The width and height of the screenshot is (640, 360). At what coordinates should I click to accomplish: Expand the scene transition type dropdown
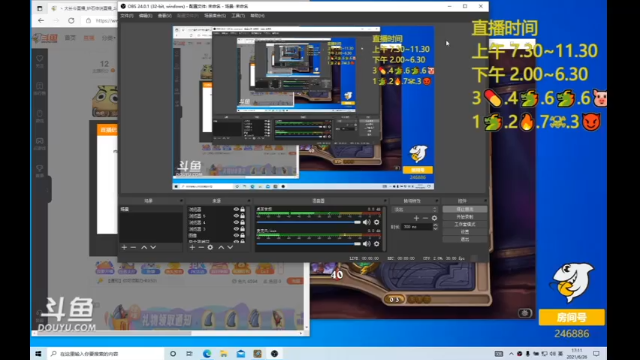tap(414, 209)
